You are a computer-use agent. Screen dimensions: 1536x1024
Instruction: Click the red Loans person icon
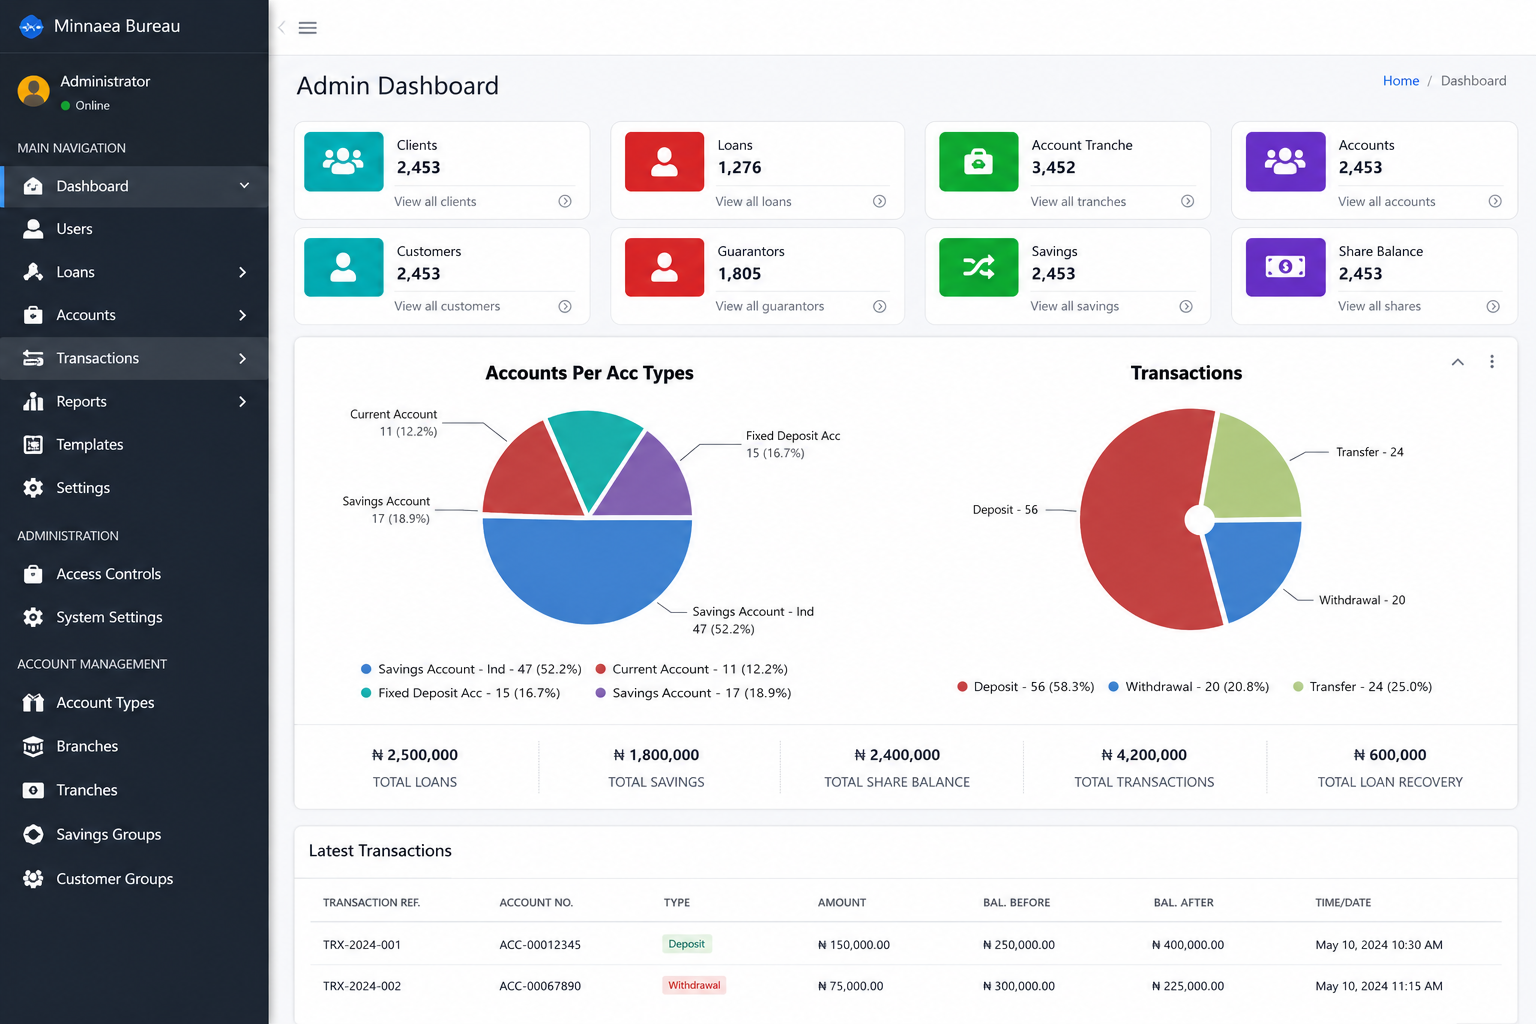click(664, 161)
